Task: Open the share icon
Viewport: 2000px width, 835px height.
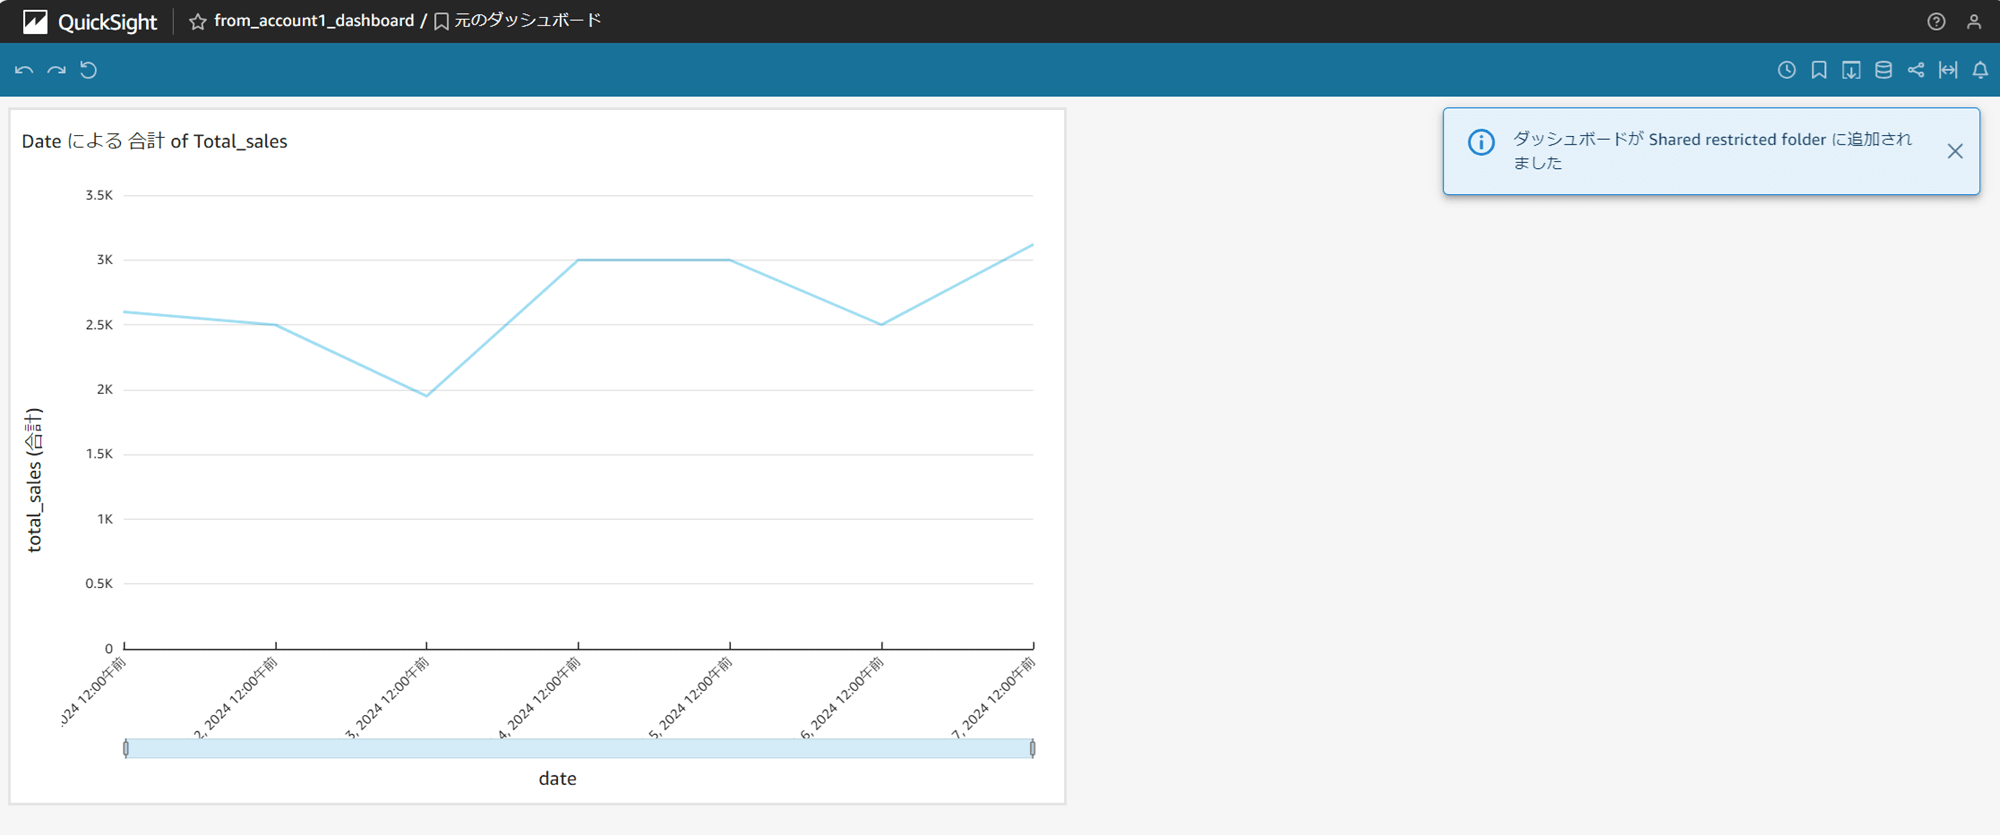Action: pyautogui.click(x=1916, y=70)
